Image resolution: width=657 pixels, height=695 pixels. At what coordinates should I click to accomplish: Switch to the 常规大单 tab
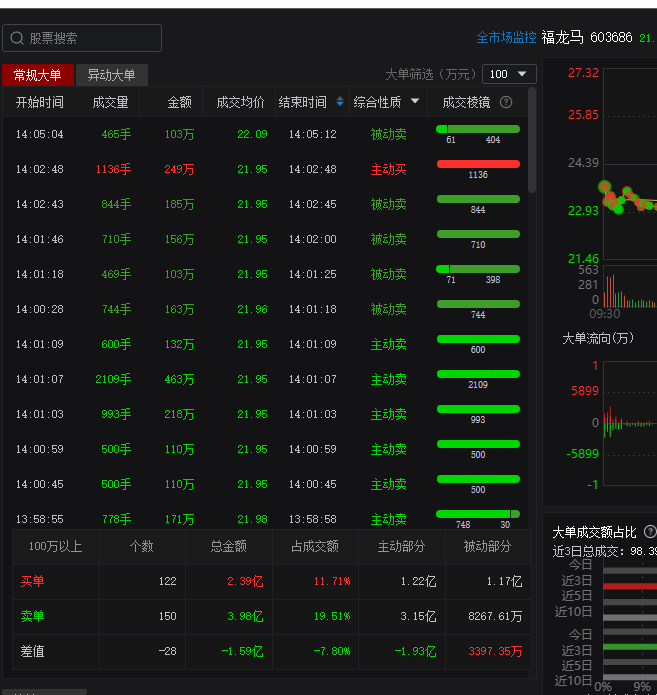pos(37,75)
